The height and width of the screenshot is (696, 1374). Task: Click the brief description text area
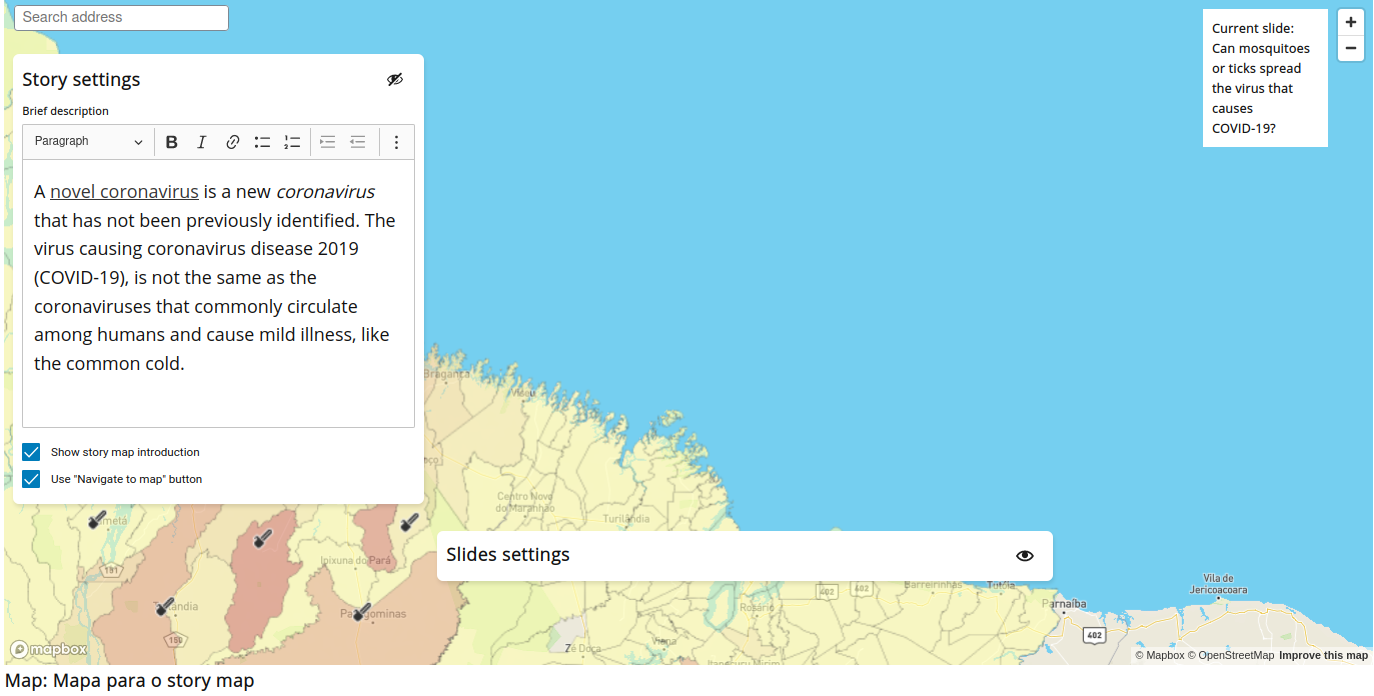(x=218, y=293)
